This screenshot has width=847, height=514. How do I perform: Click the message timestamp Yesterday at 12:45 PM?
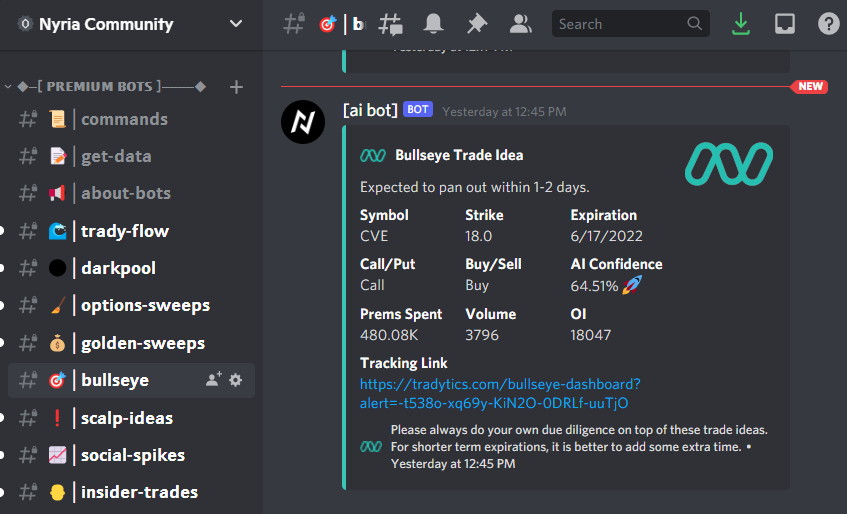[504, 112]
